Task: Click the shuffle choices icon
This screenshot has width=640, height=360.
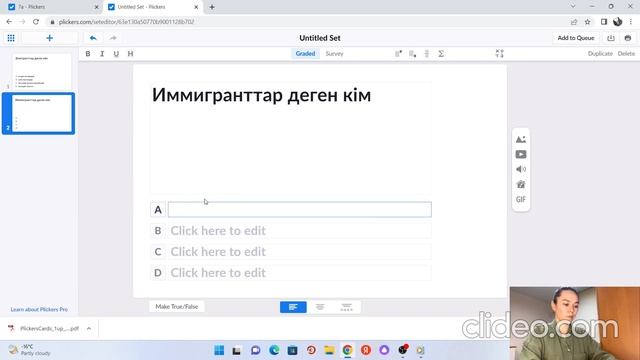Action: (500, 53)
